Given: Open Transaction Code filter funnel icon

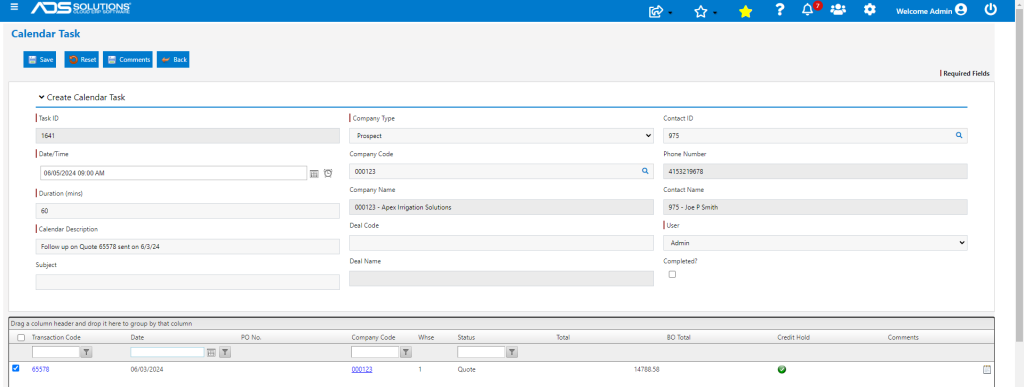Looking at the screenshot, I should [x=87, y=352].
